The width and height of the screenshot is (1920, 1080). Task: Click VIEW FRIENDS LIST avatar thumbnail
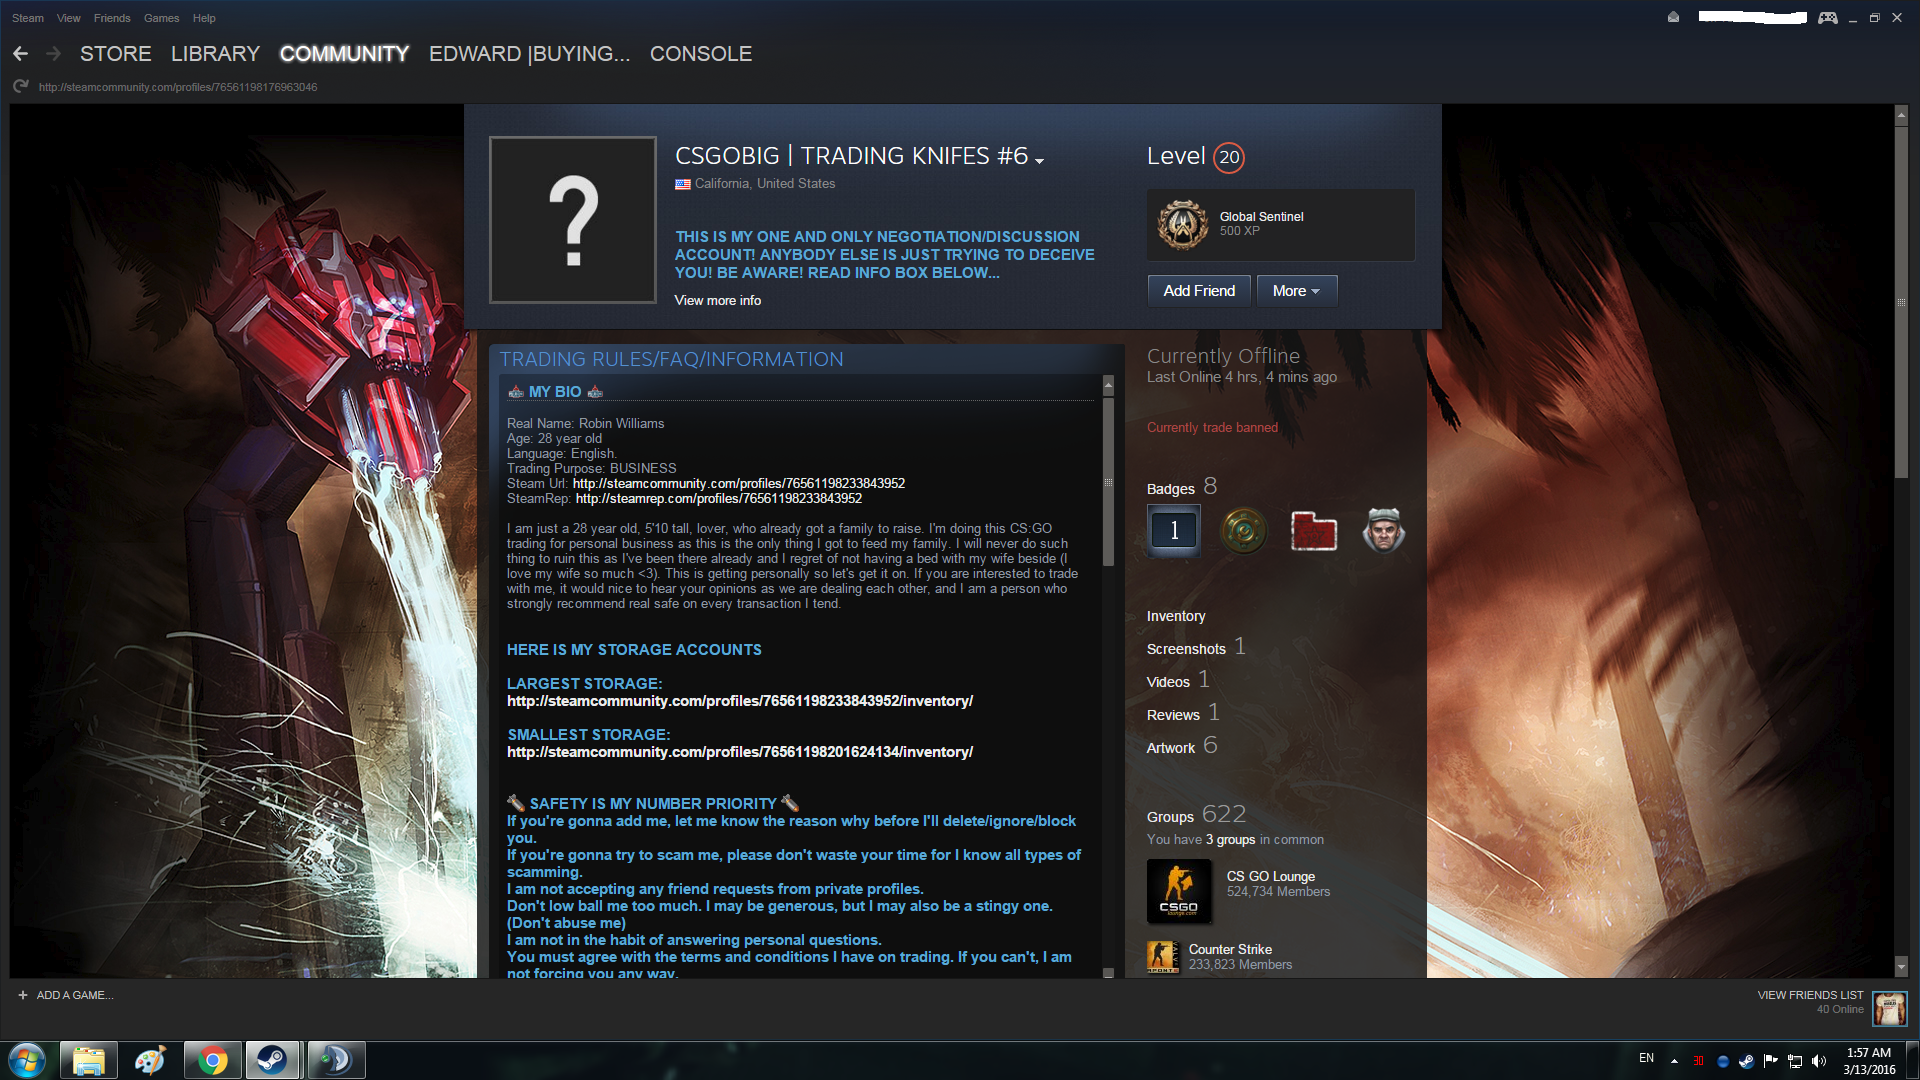(x=1889, y=1008)
